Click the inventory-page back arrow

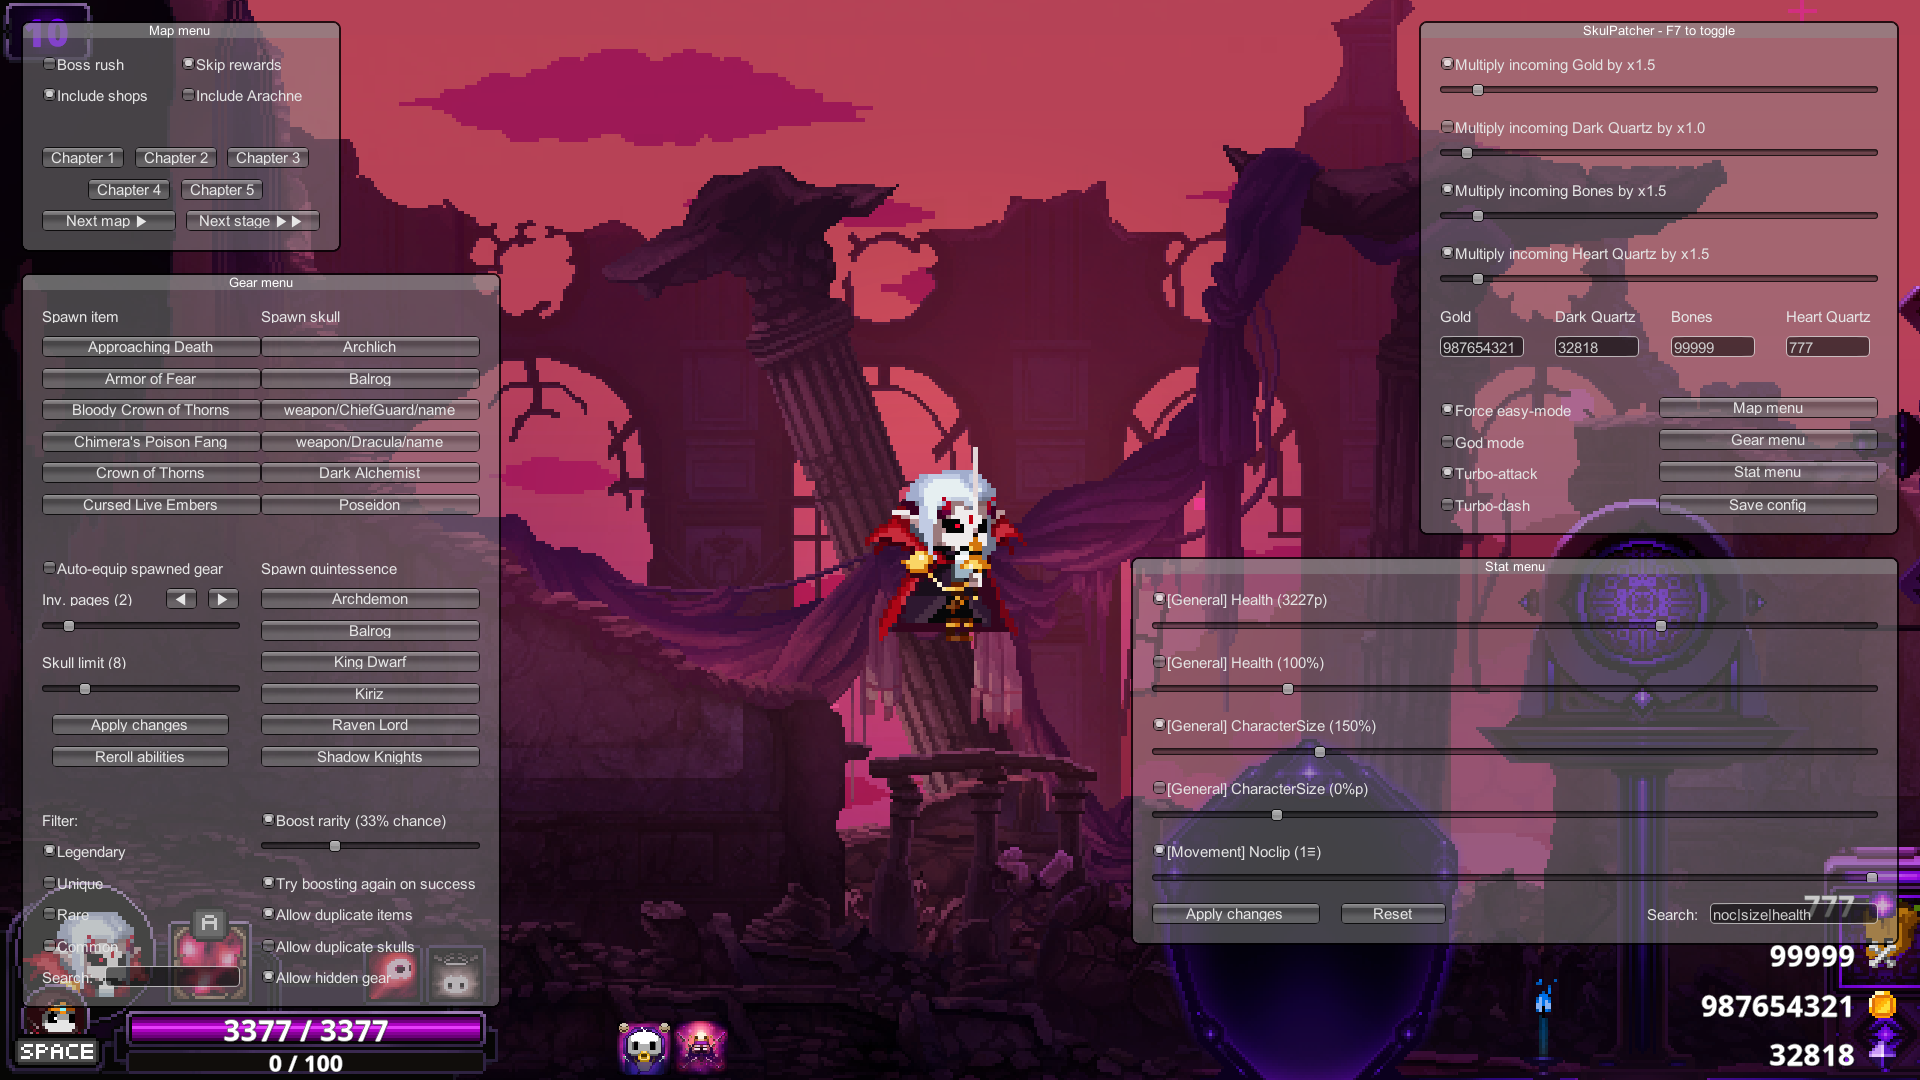181,599
